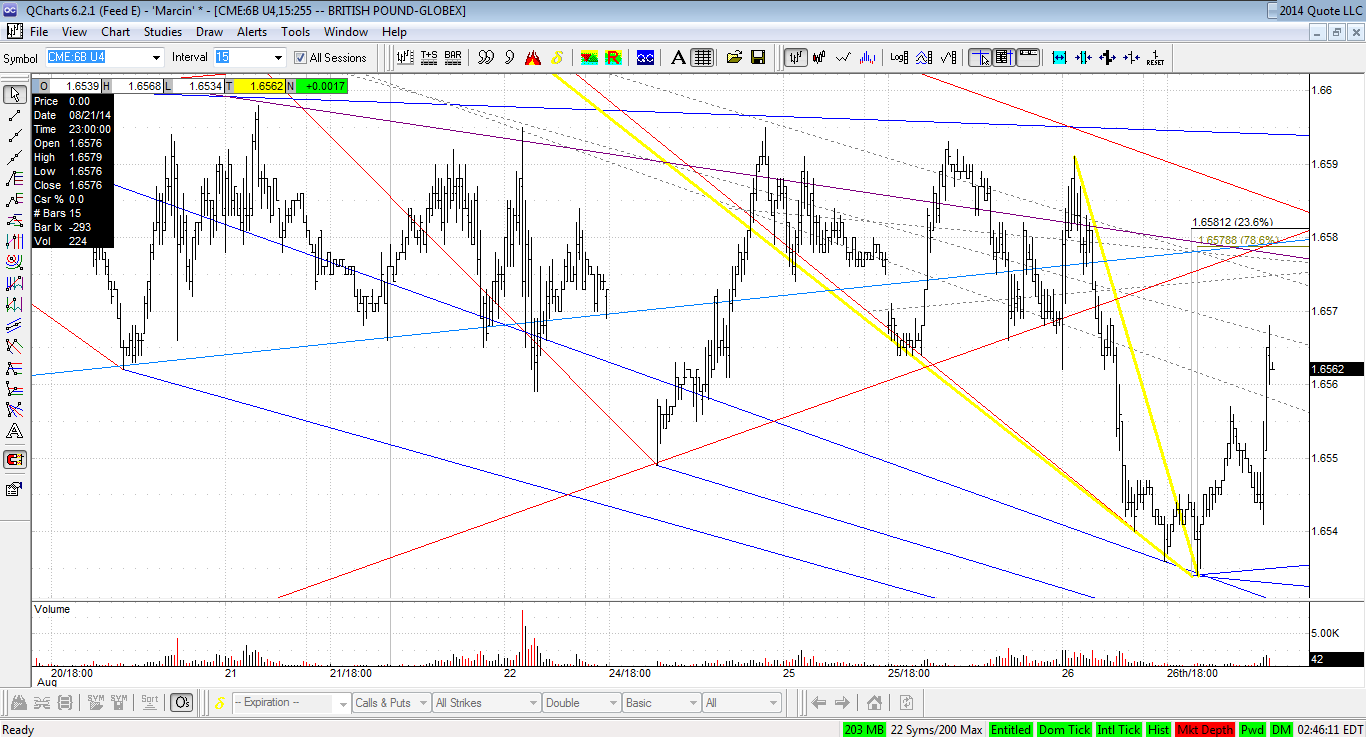Click the horizontal expand cyan icon
This screenshot has height=738, width=1366.
click(1059, 57)
